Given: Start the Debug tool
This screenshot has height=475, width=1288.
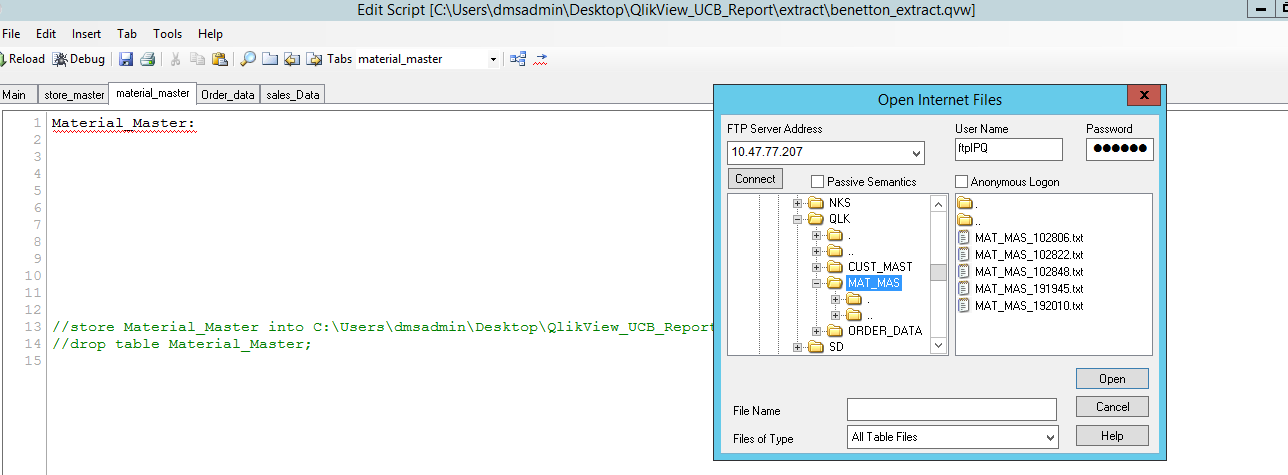Looking at the screenshot, I should [79, 59].
